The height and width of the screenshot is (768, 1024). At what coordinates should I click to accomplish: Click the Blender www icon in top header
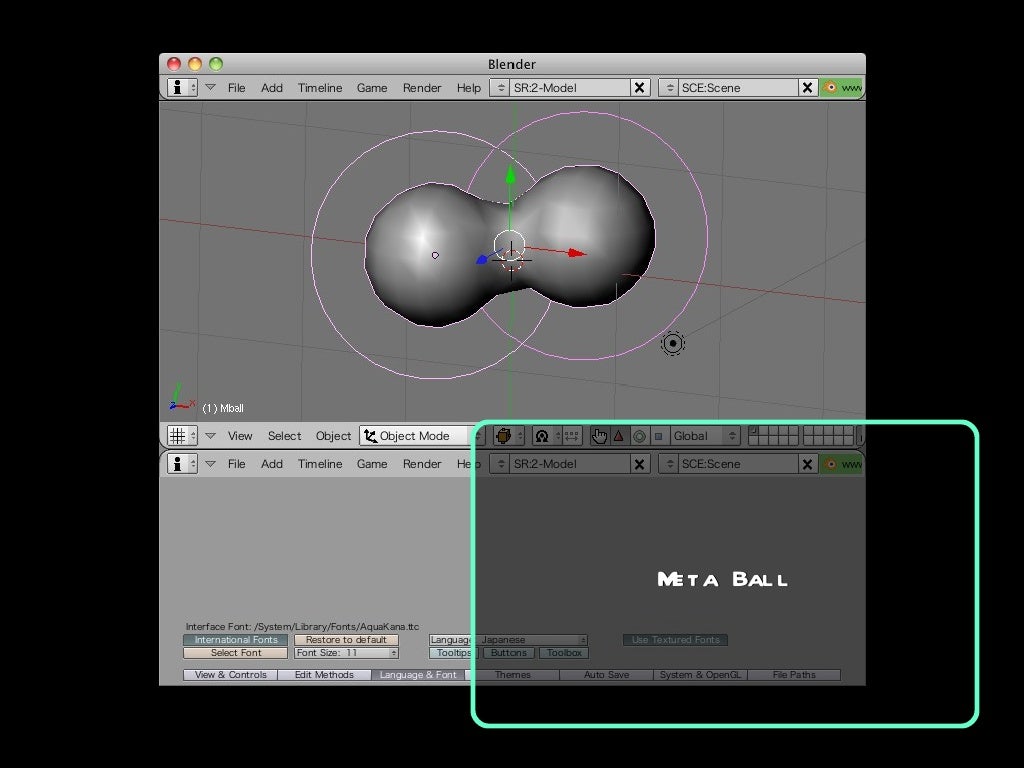[843, 88]
